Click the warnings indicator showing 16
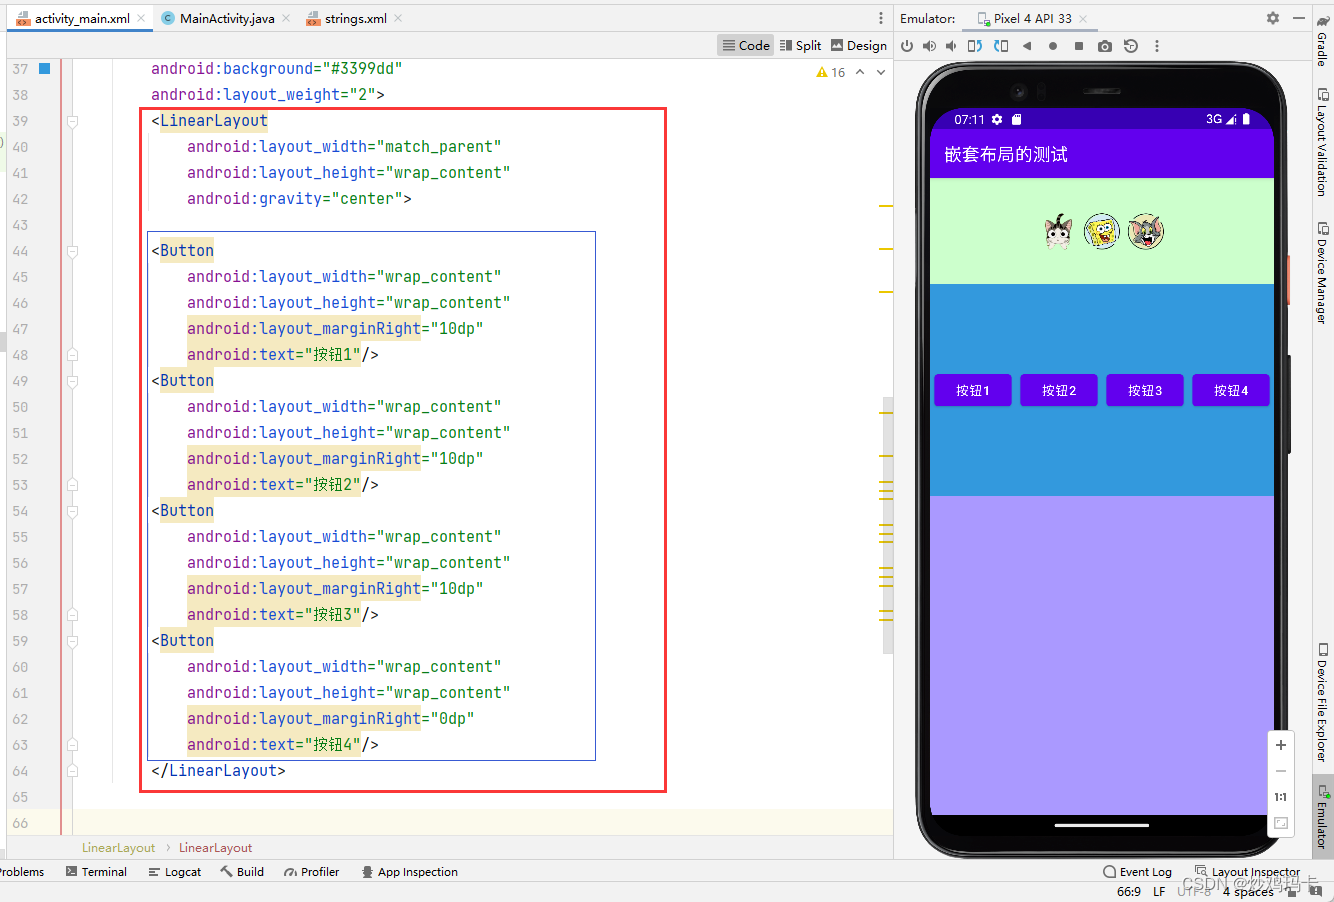The height and width of the screenshot is (902, 1334). 831,72
